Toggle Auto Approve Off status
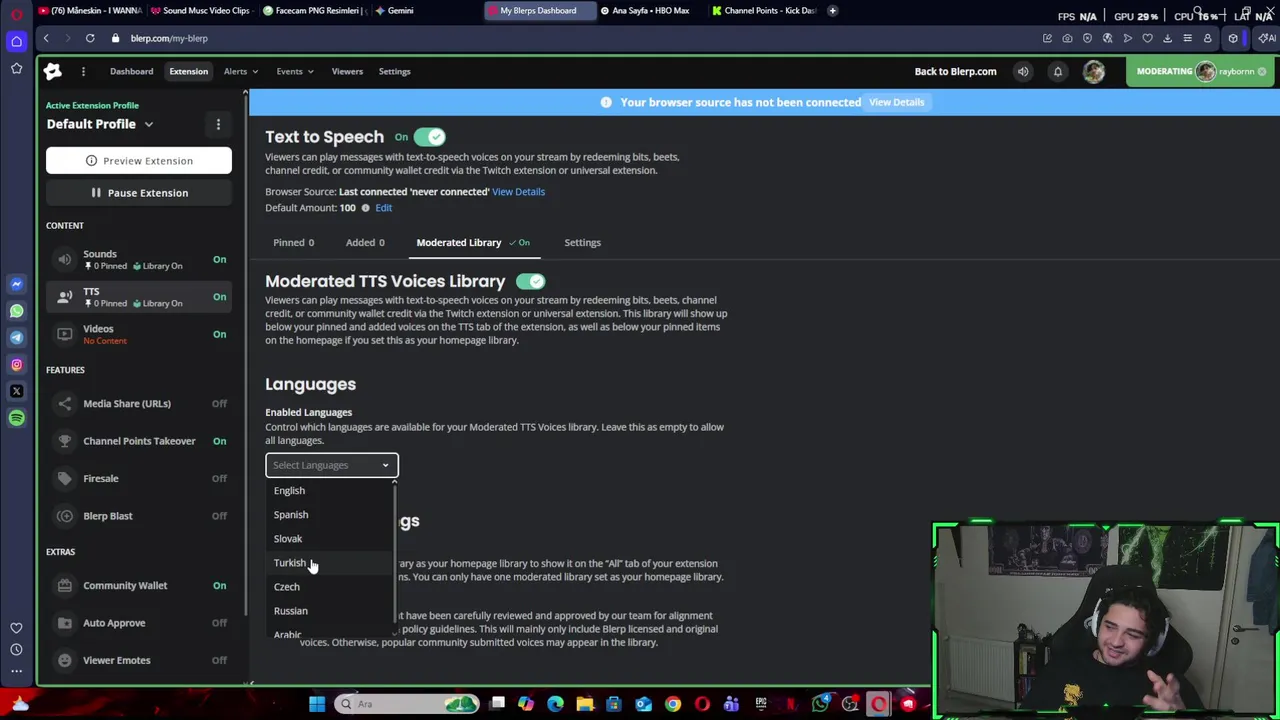The width and height of the screenshot is (1280, 720). [x=219, y=623]
